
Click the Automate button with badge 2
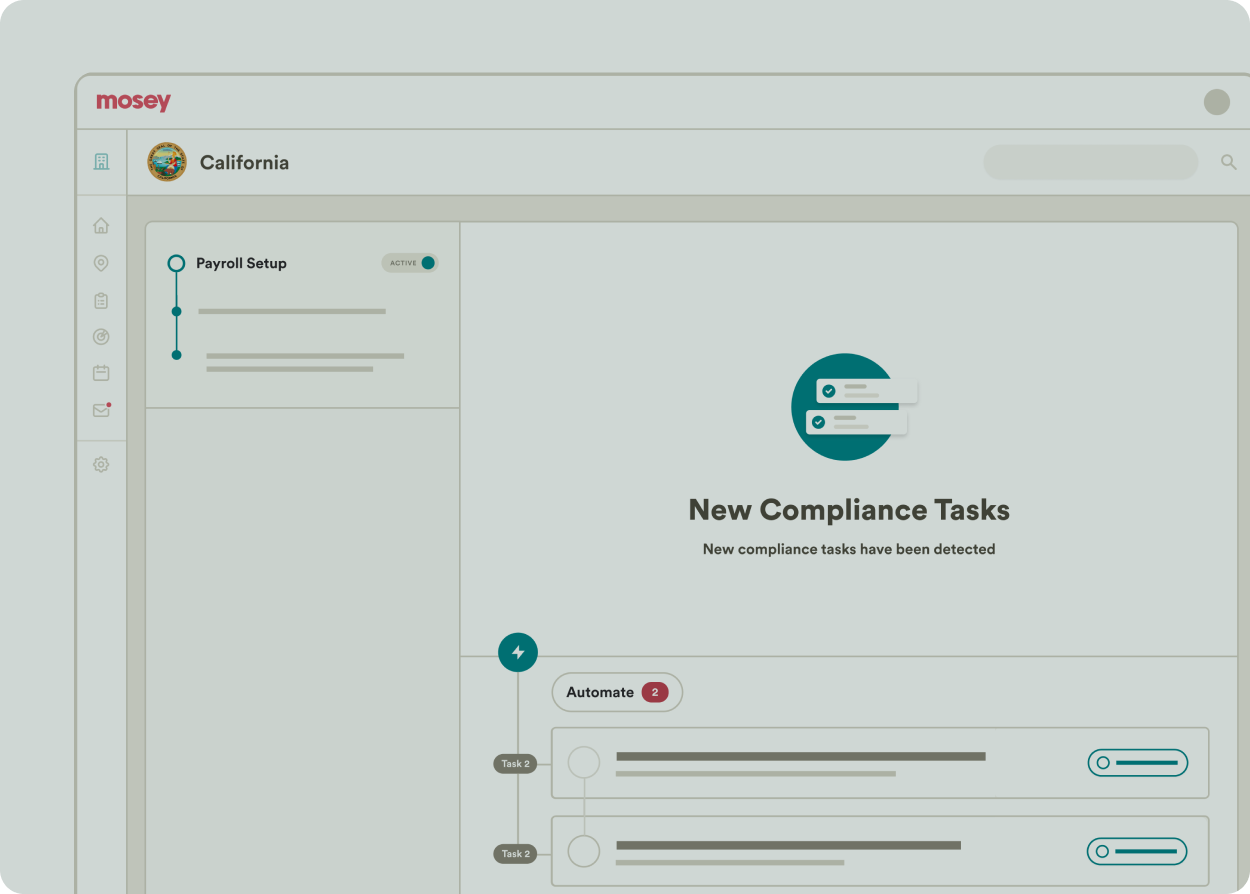tap(617, 692)
